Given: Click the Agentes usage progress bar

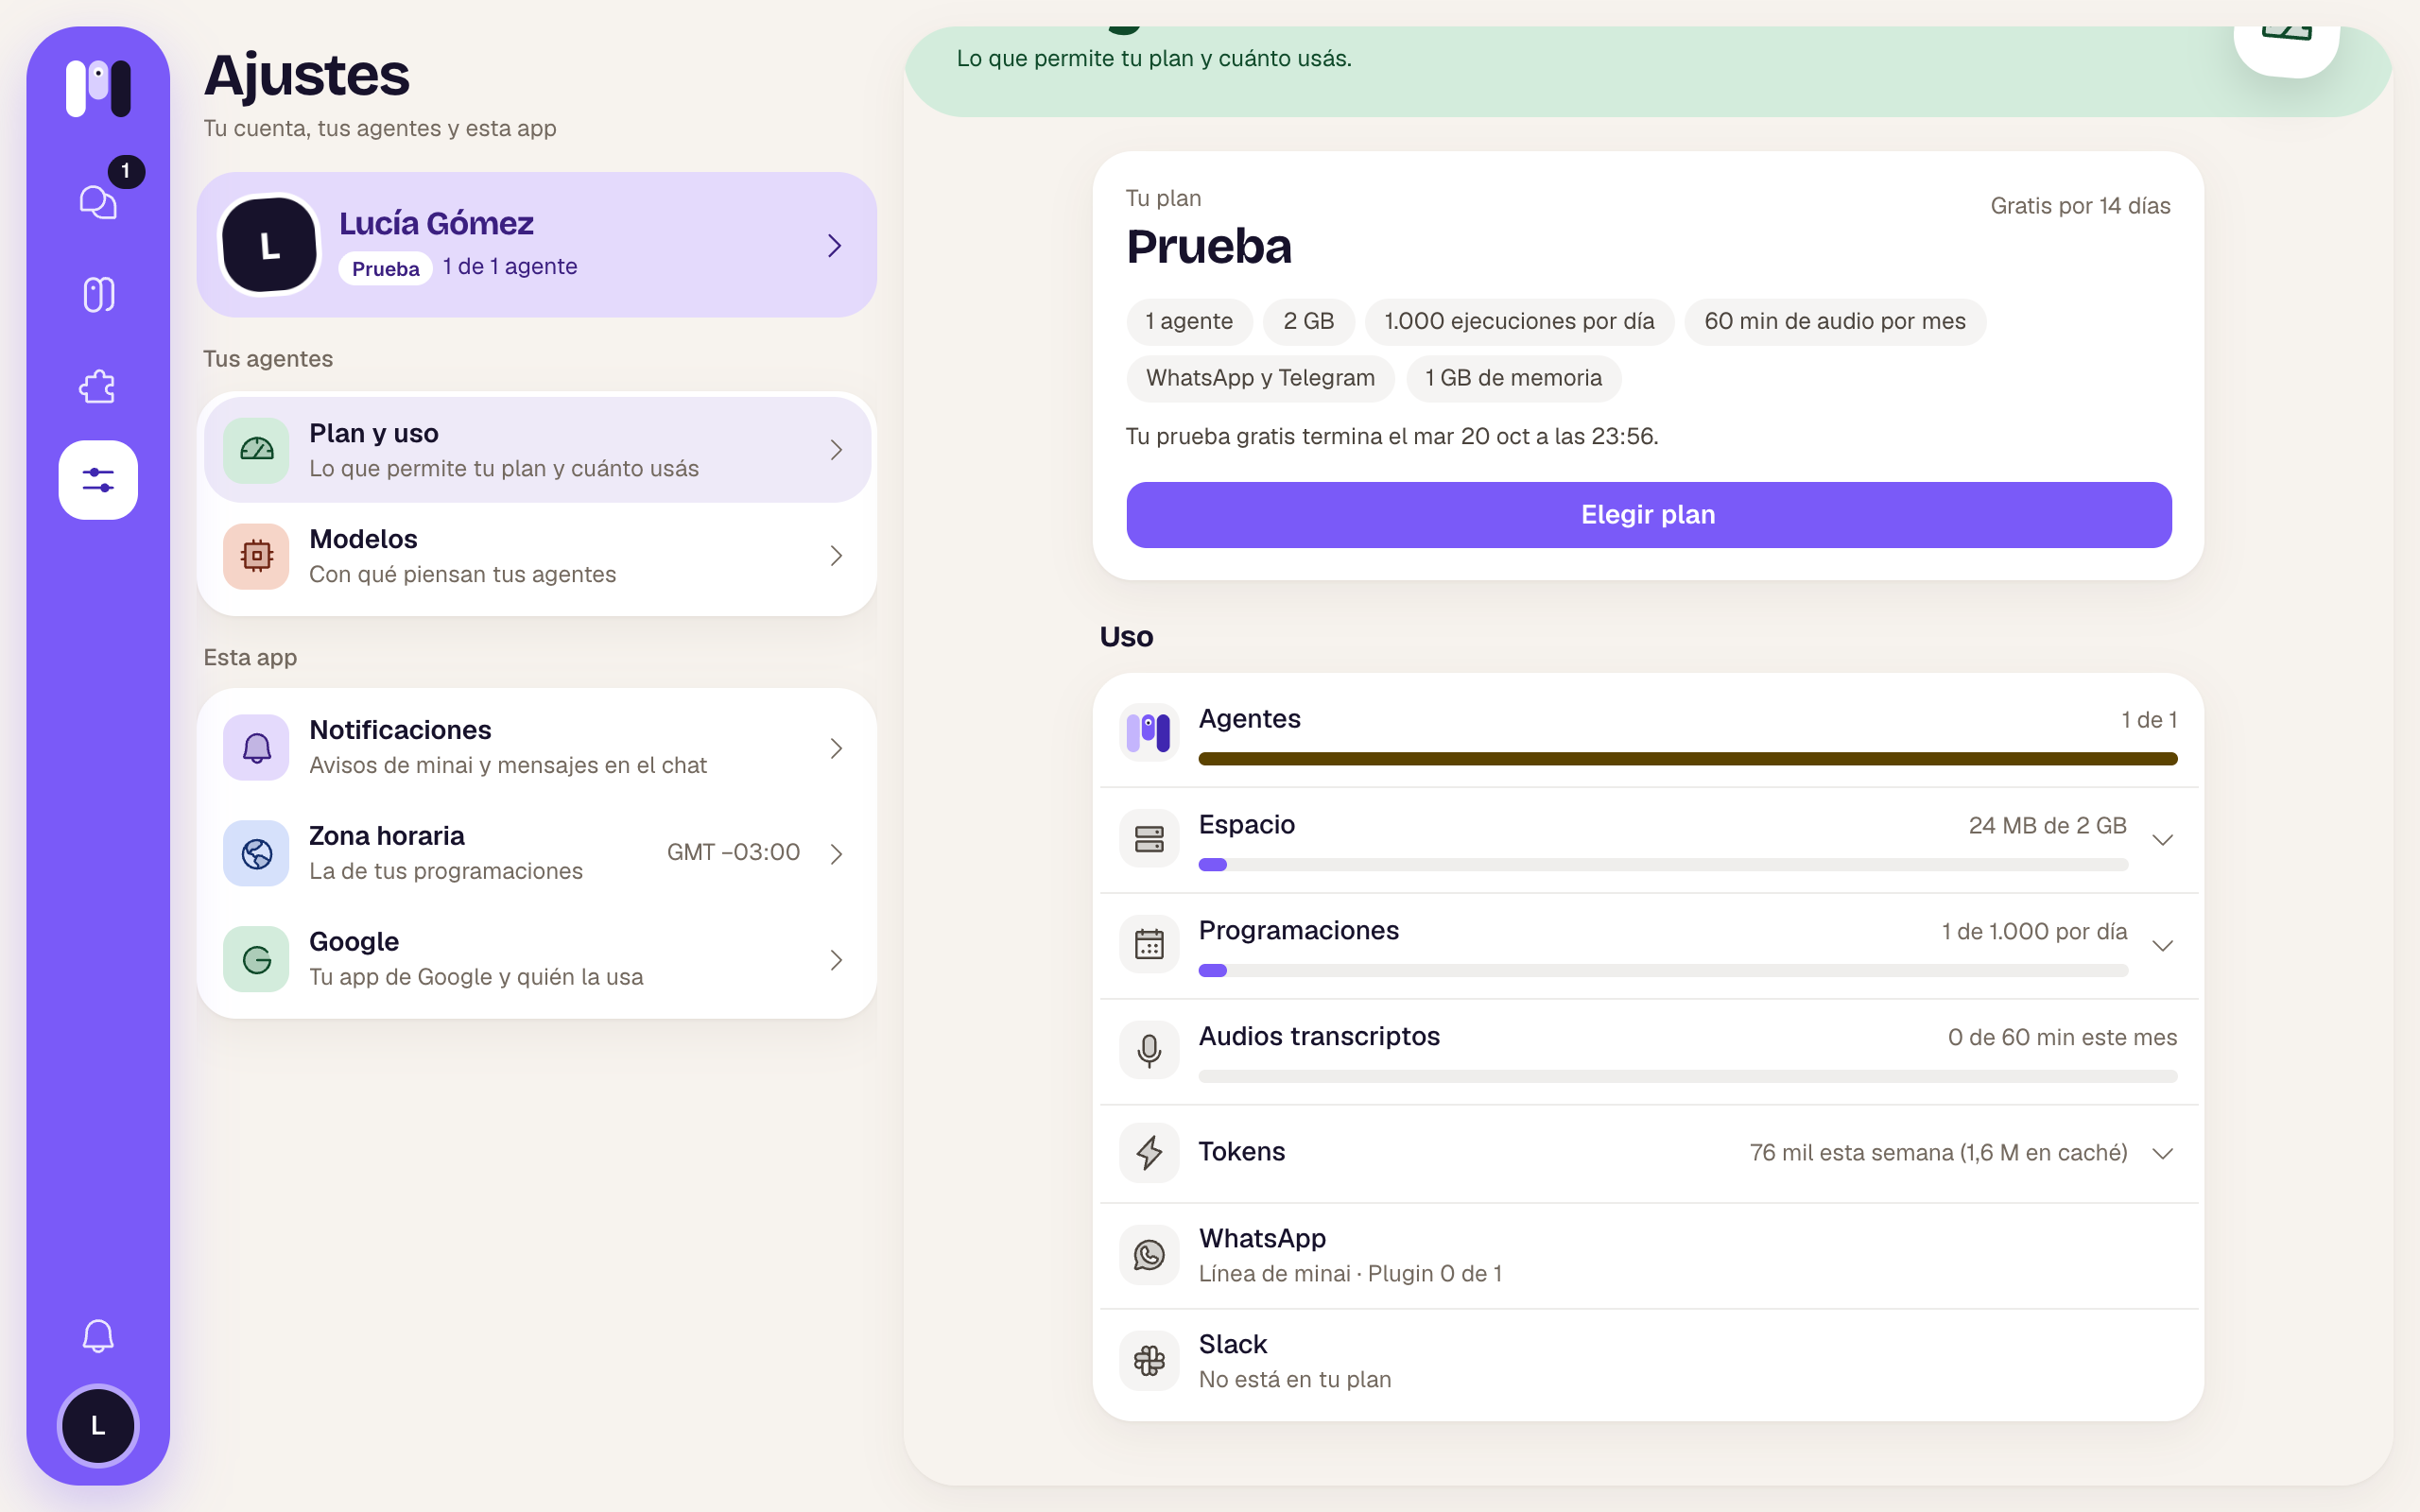Looking at the screenshot, I should (1687, 759).
